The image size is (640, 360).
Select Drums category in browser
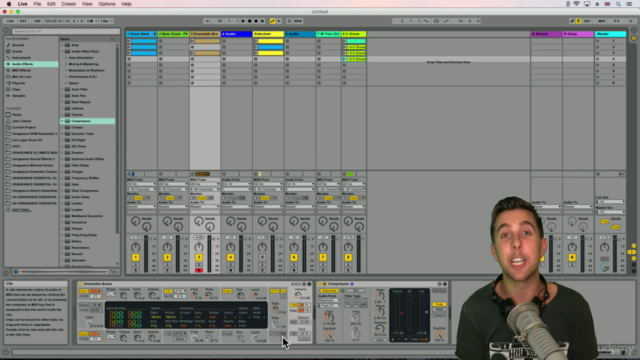[17, 51]
